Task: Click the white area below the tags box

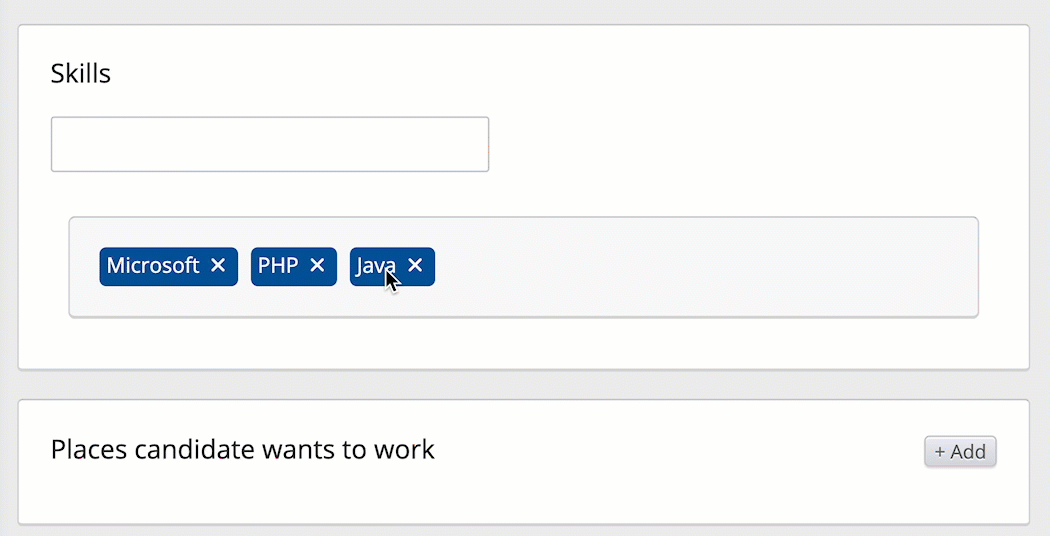Action: (x=523, y=343)
